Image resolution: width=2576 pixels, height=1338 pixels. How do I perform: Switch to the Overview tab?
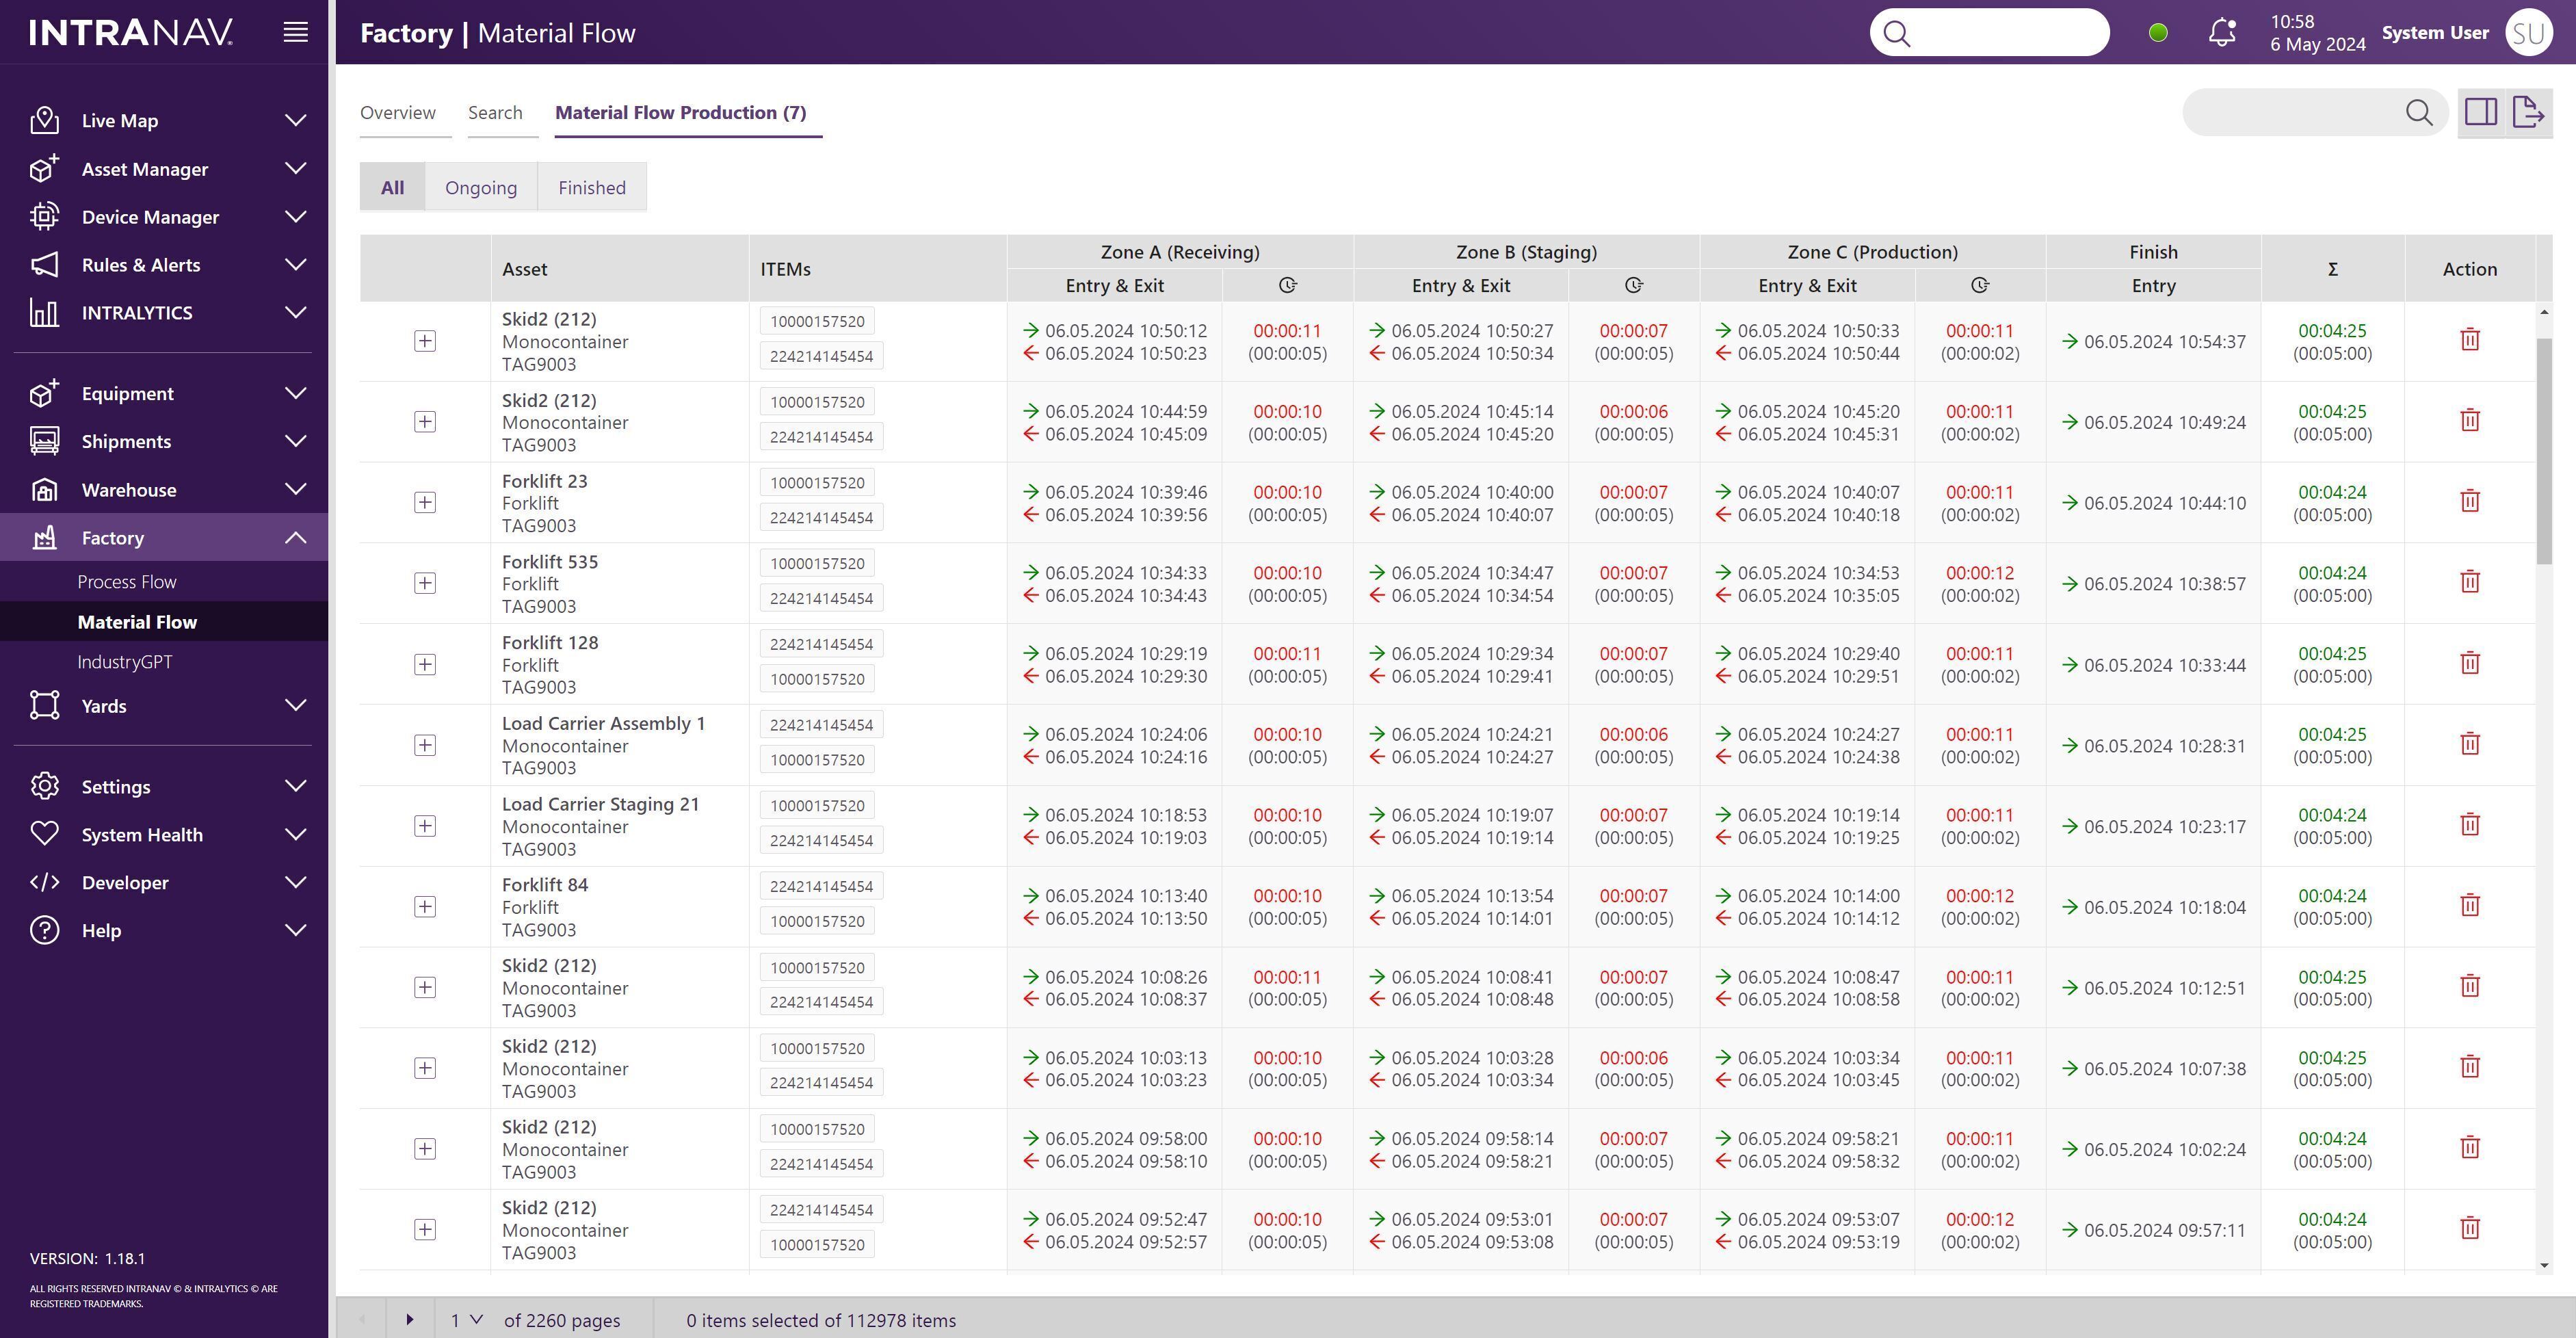point(398,112)
